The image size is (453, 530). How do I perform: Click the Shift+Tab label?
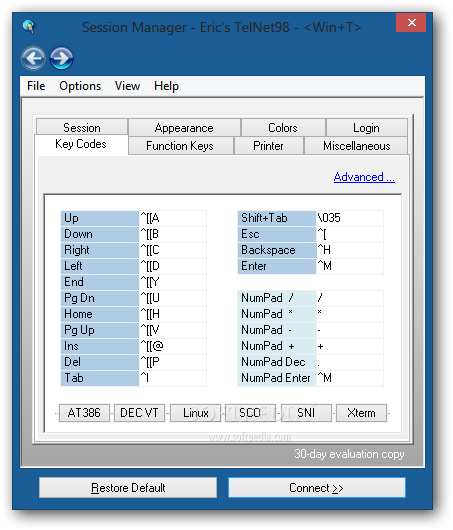pos(277,218)
